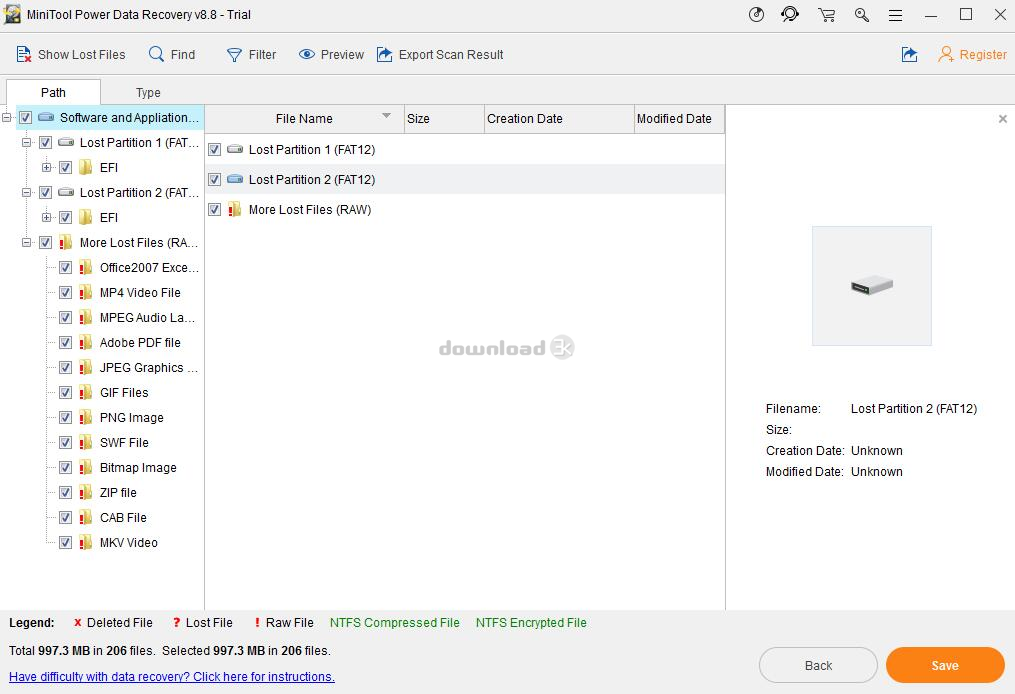Select the Path tab
The image size is (1015, 694).
pyautogui.click(x=53, y=93)
